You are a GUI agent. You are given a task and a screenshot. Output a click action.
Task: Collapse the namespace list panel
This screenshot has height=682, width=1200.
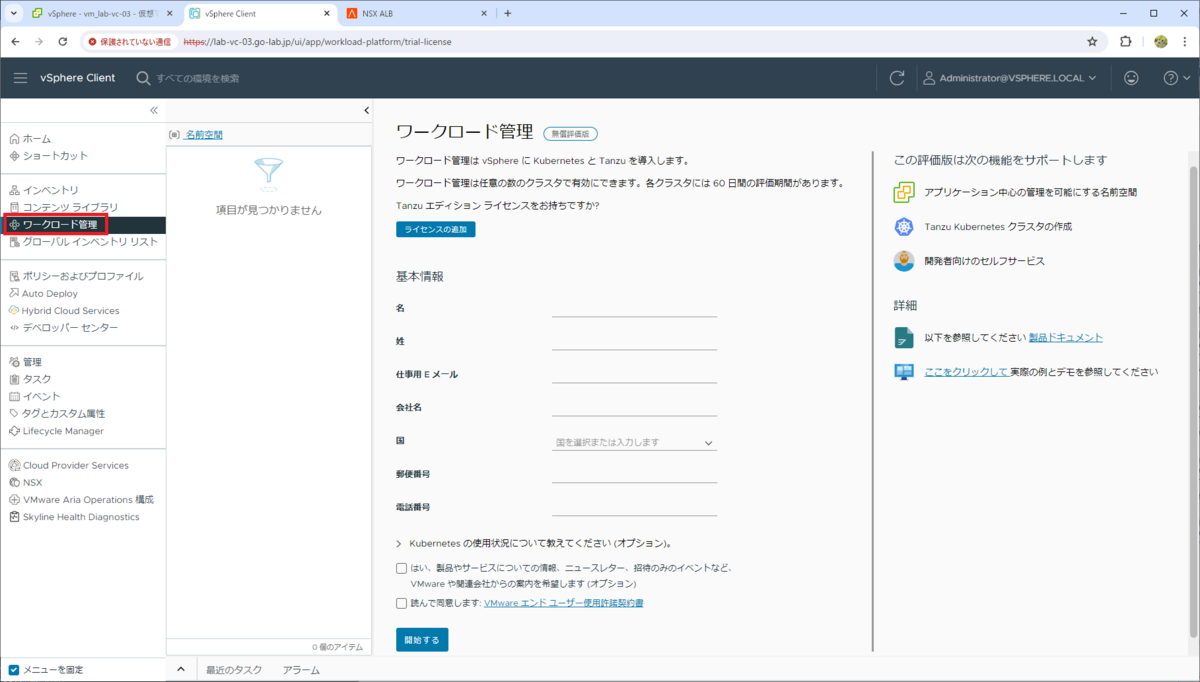click(x=366, y=110)
